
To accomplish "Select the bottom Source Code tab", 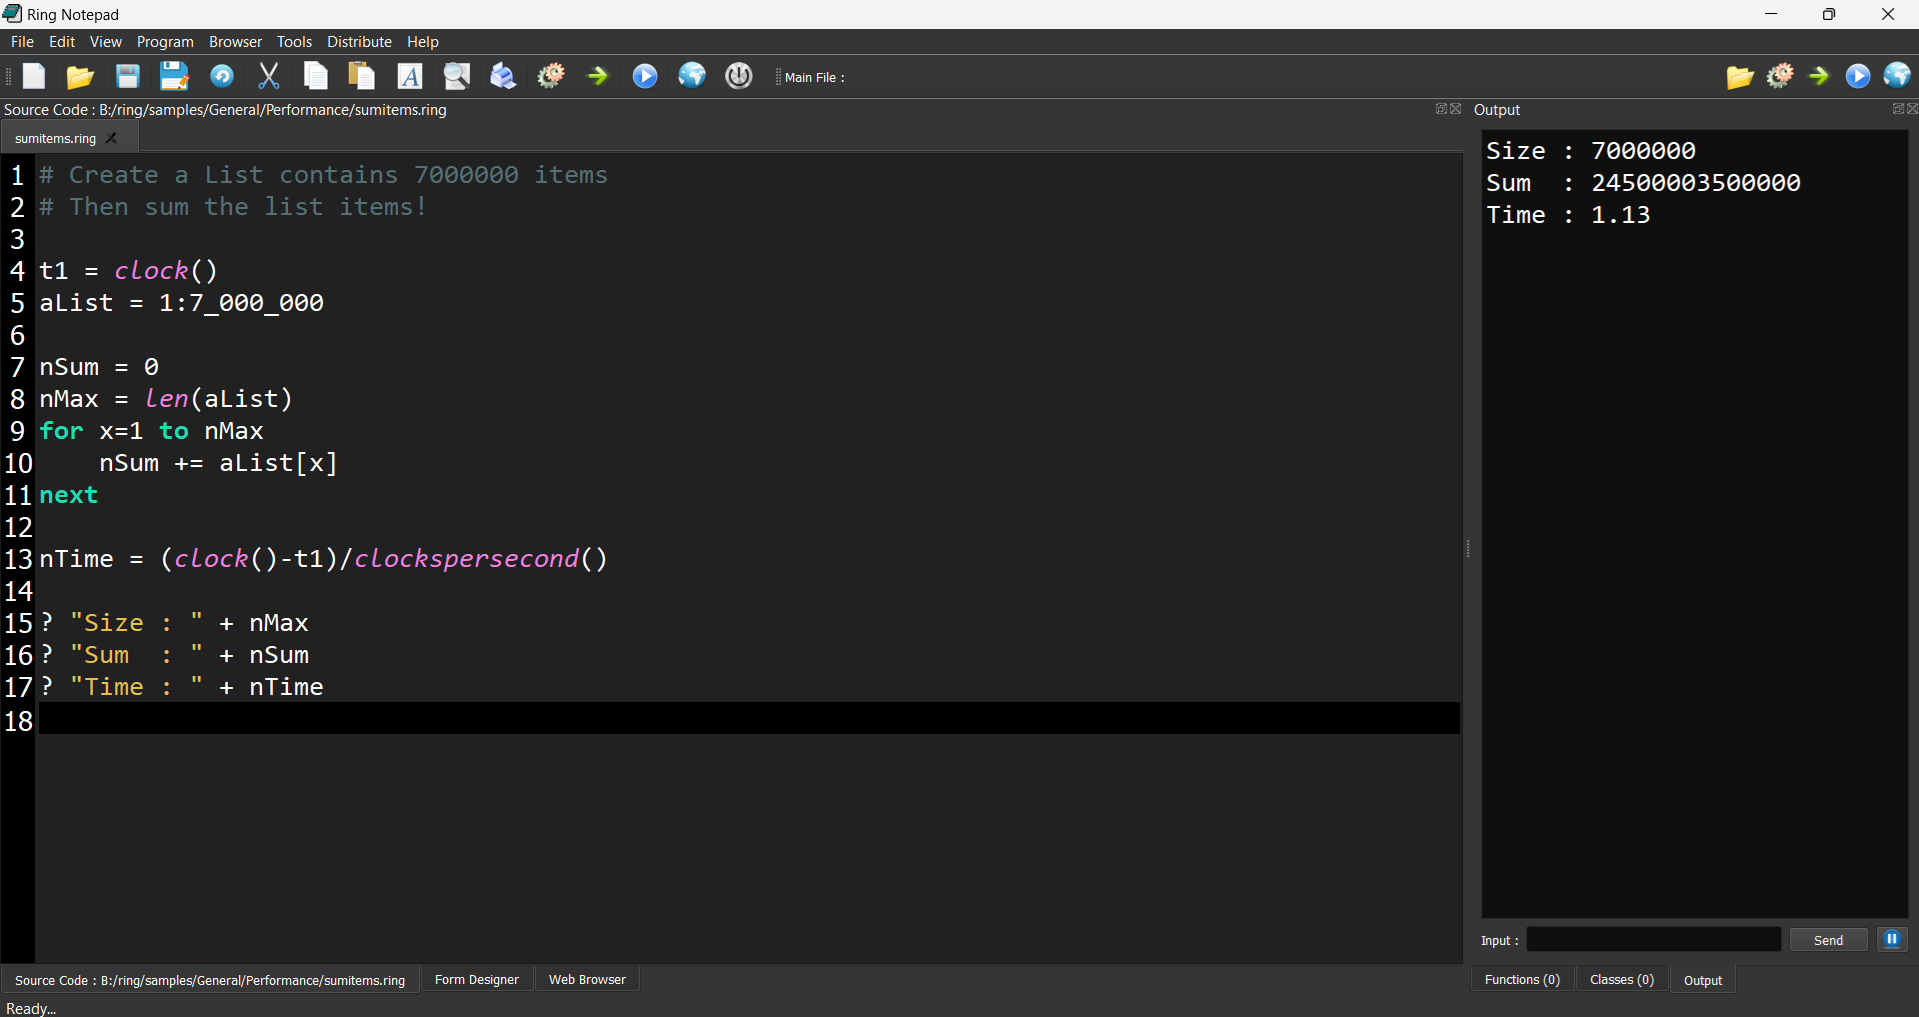I will (x=210, y=980).
